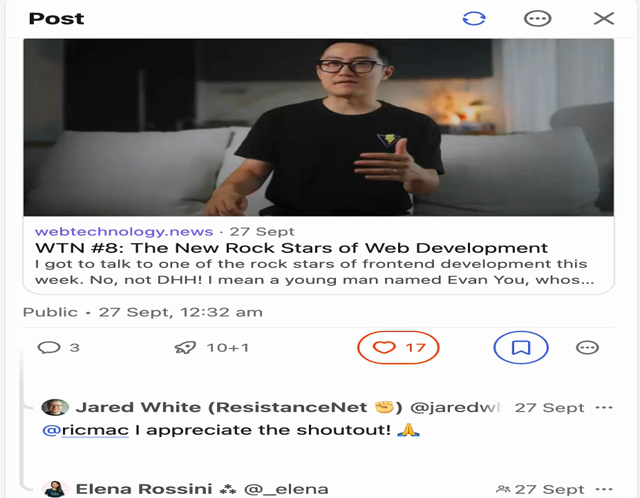
Task: Click the link preview video thumbnail
Action: [x=318, y=127]
